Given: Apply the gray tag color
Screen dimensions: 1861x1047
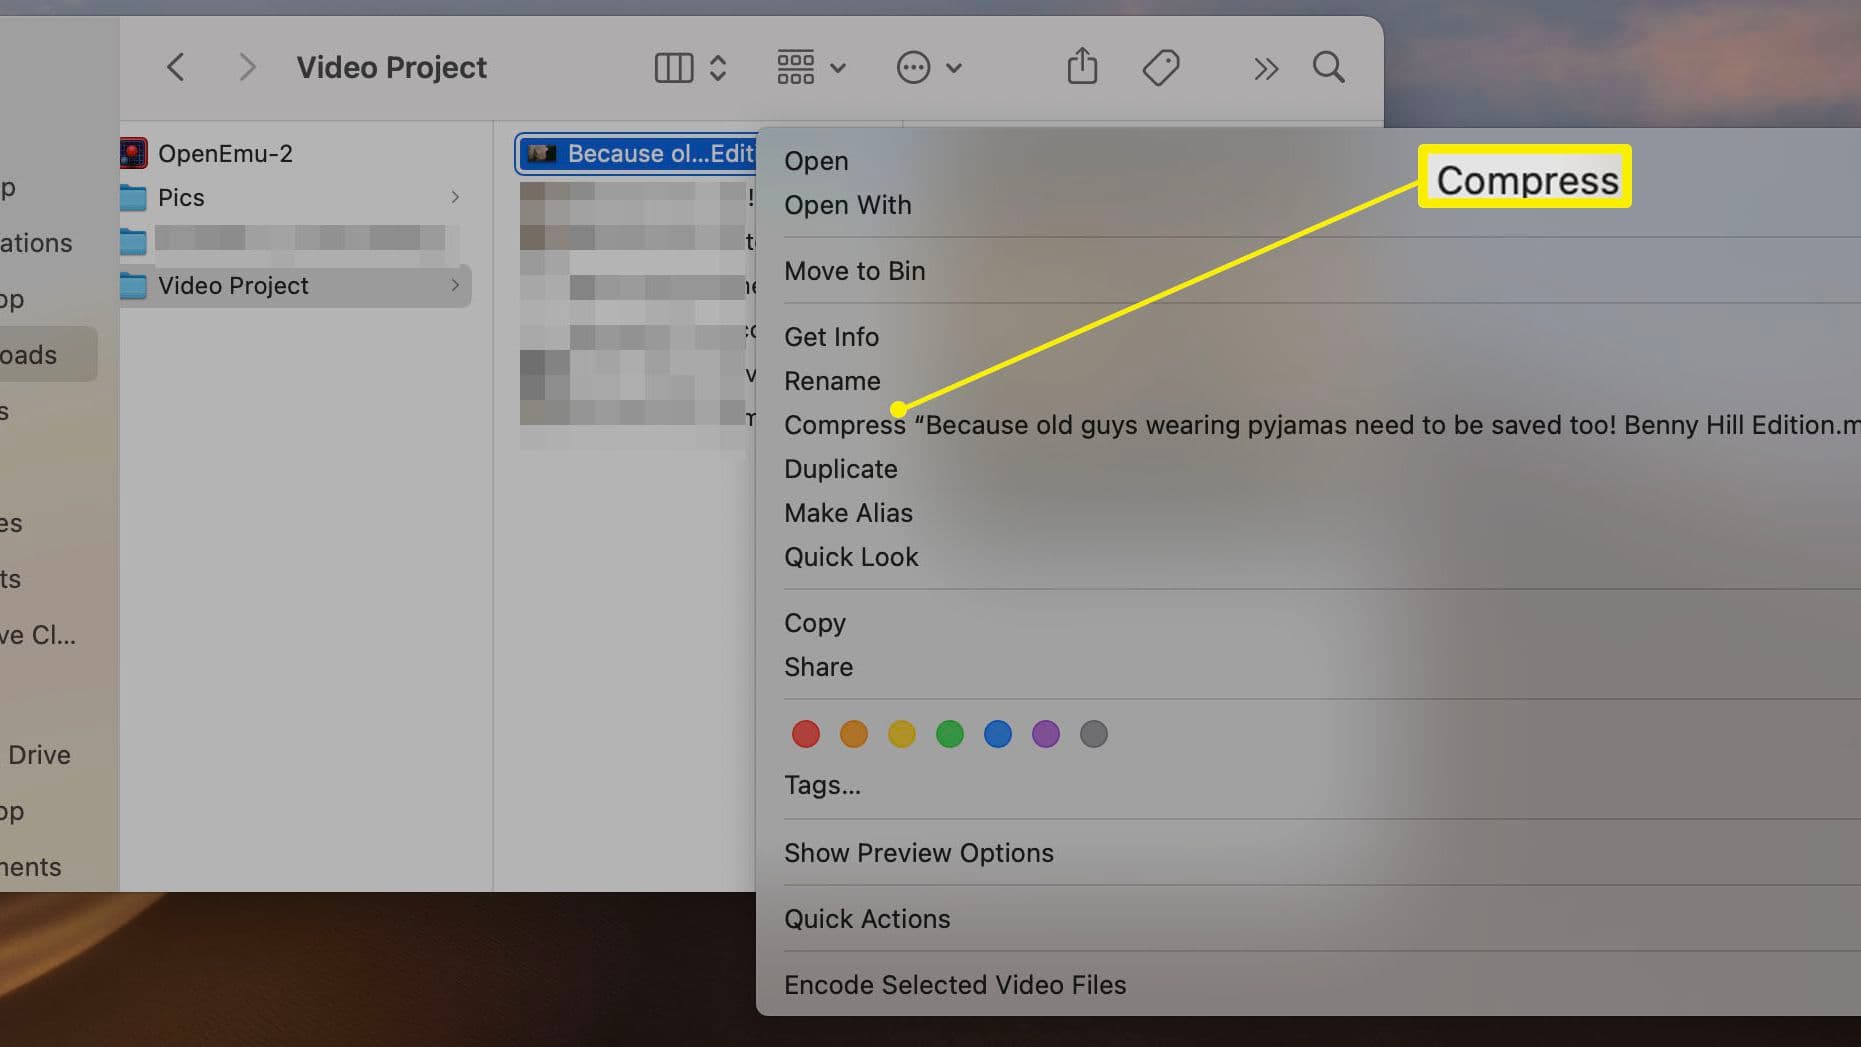Looking at the screenshot, I should tap(1094, 734).
